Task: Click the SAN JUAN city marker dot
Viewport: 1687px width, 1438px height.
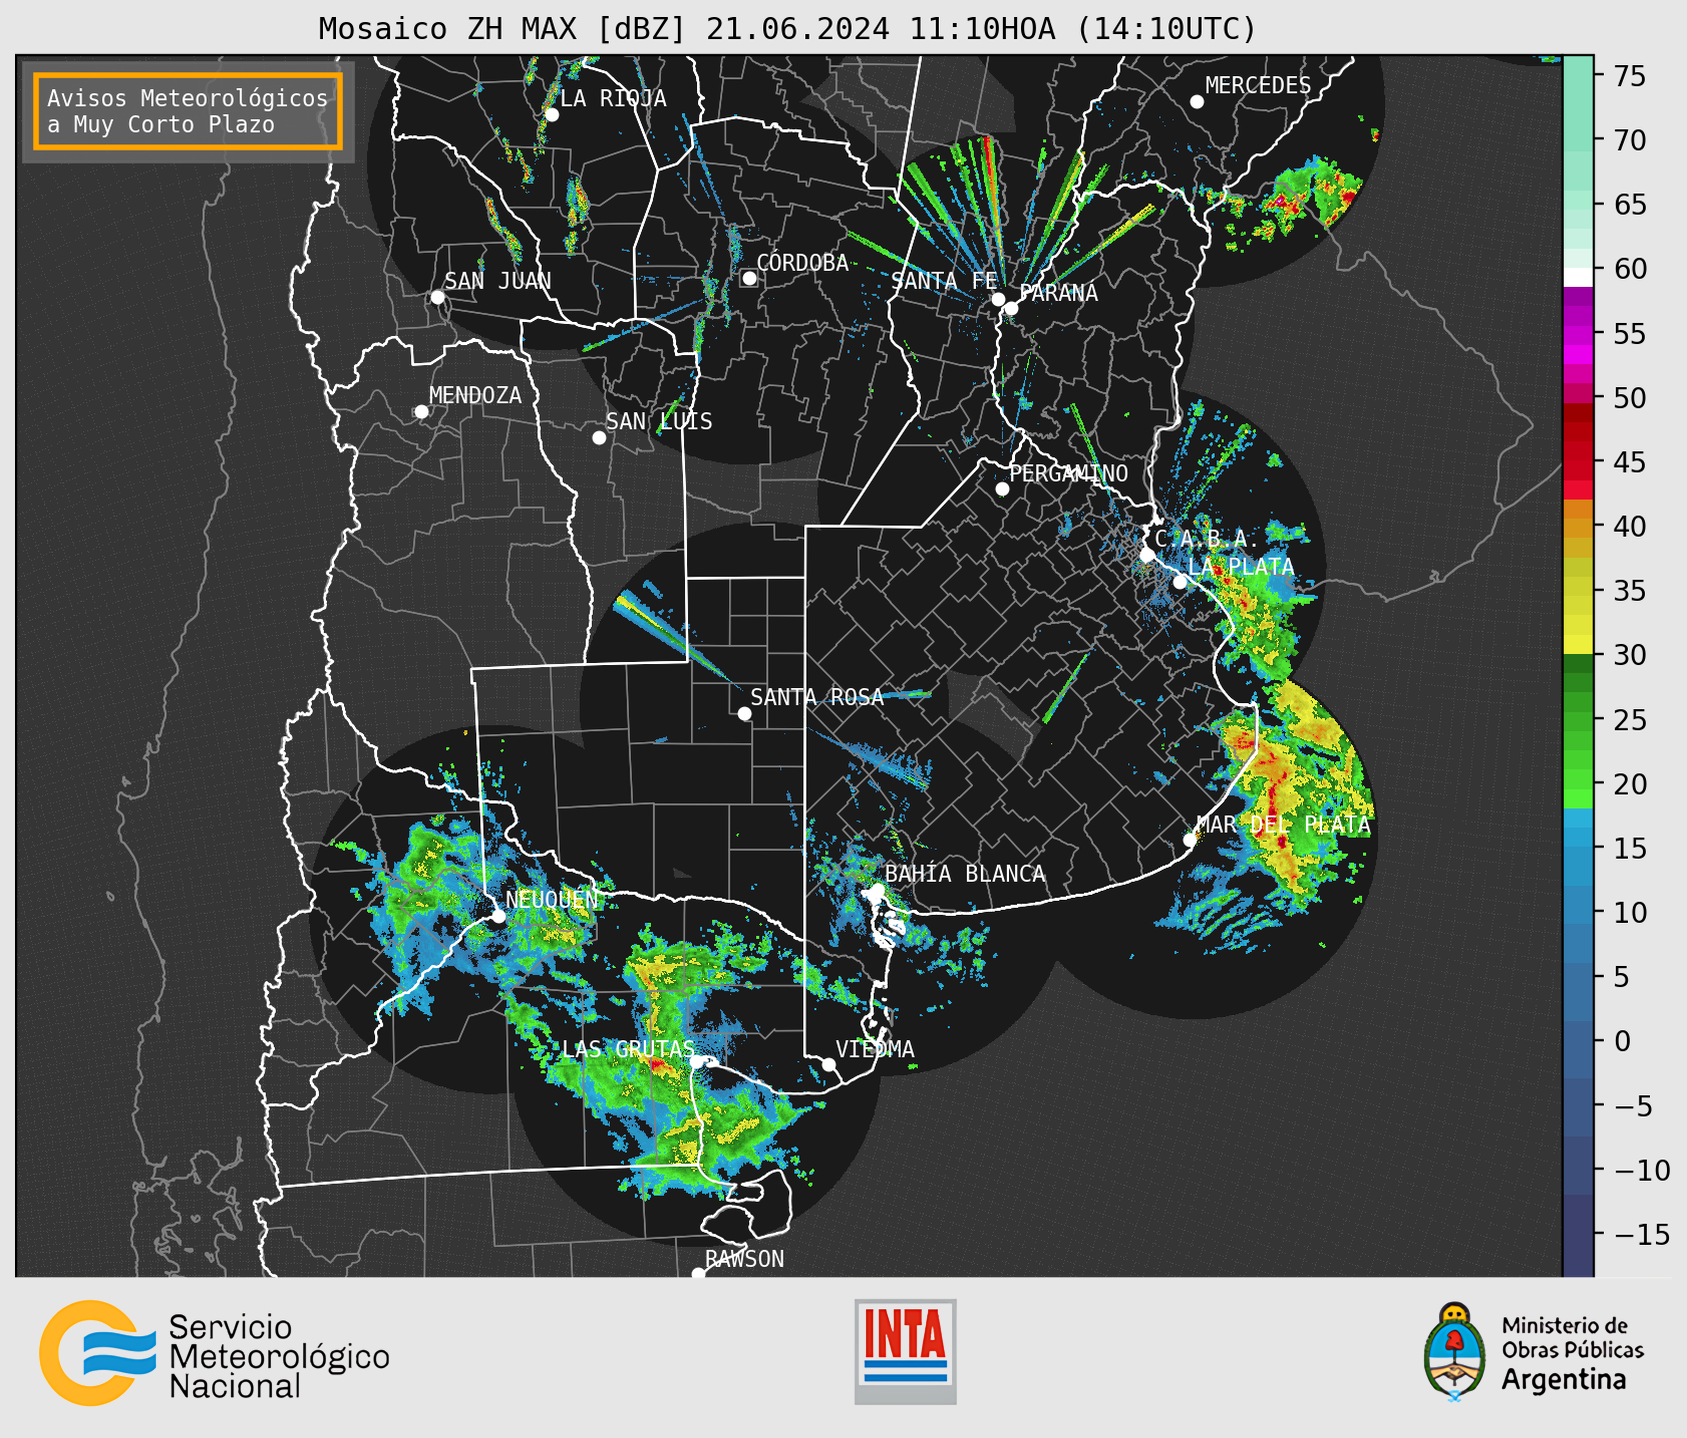Action: coord(437,297)
